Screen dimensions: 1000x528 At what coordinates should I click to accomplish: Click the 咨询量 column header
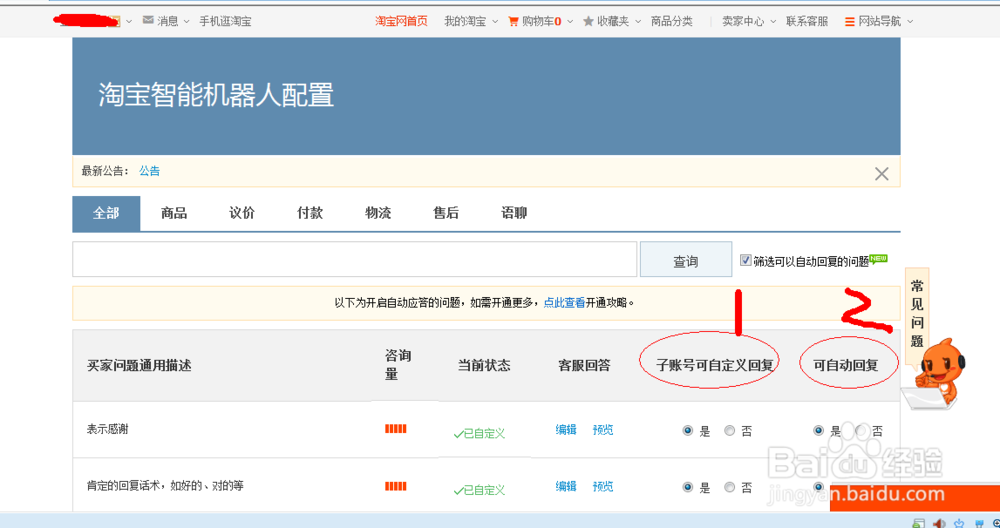[x=398, y=365]
